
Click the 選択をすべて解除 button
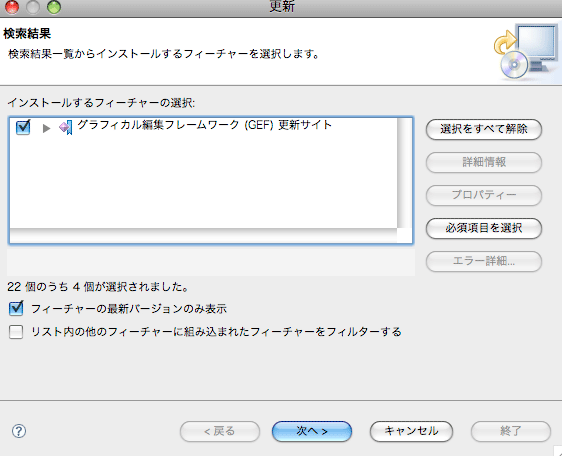[x=484, y=129]
